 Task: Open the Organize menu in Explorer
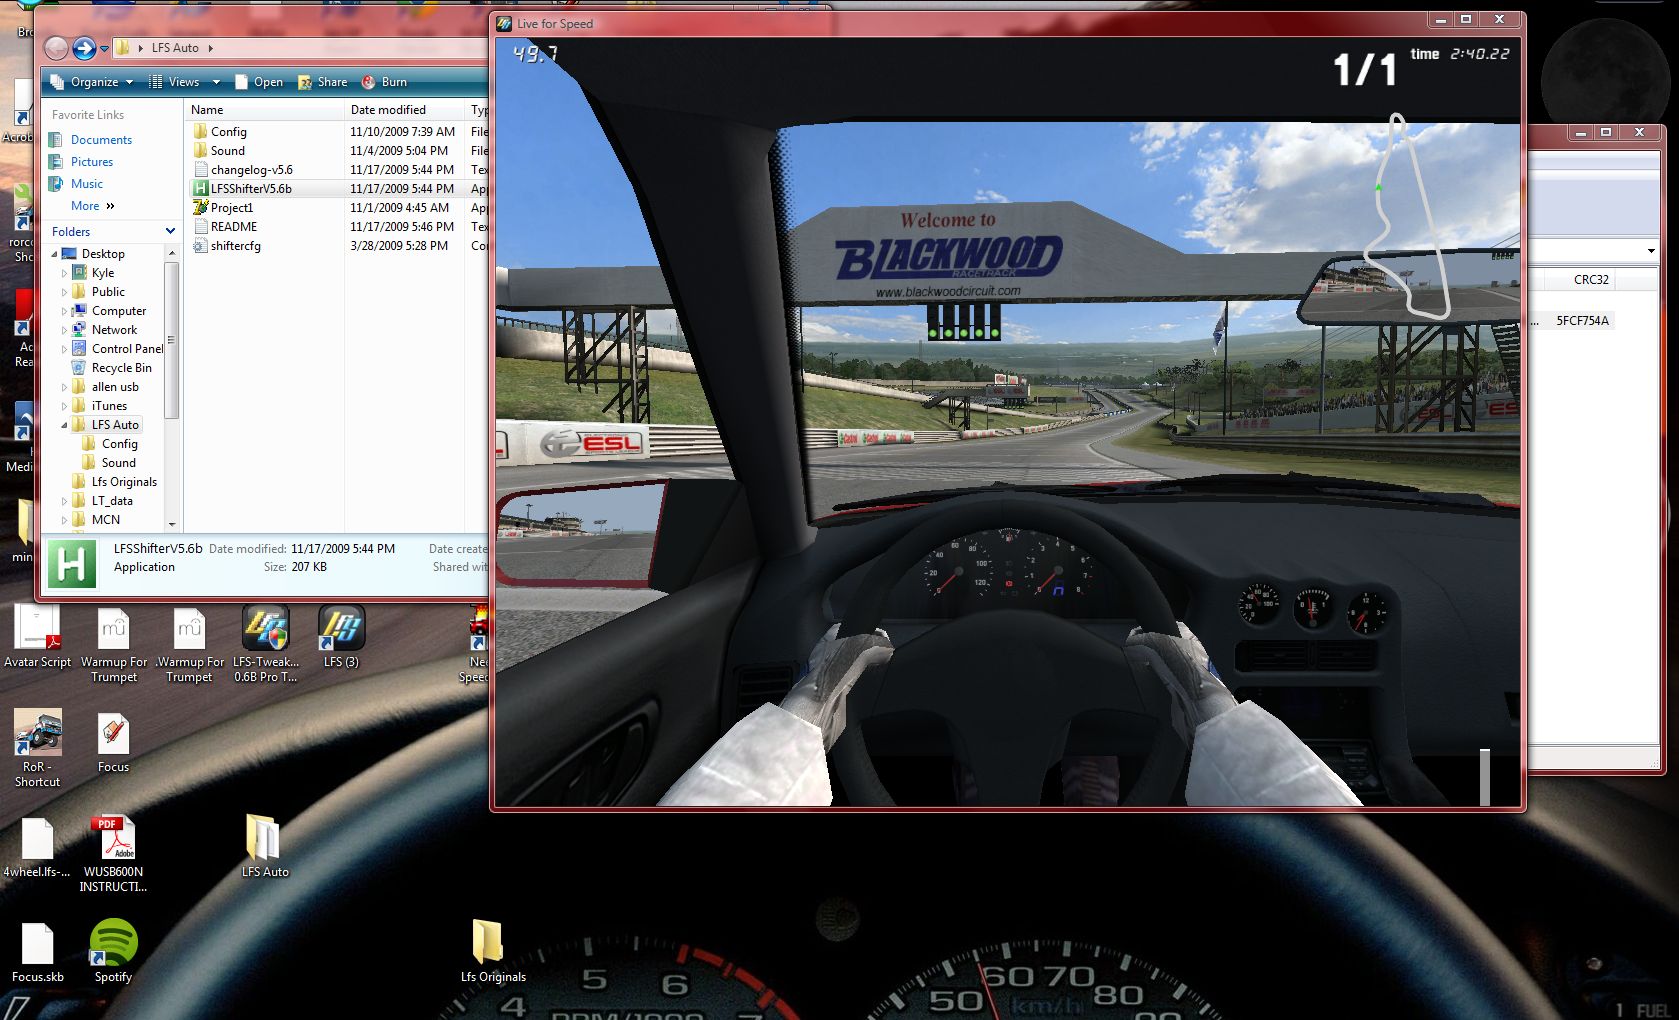pyautogui.click(x=91, y=82)
